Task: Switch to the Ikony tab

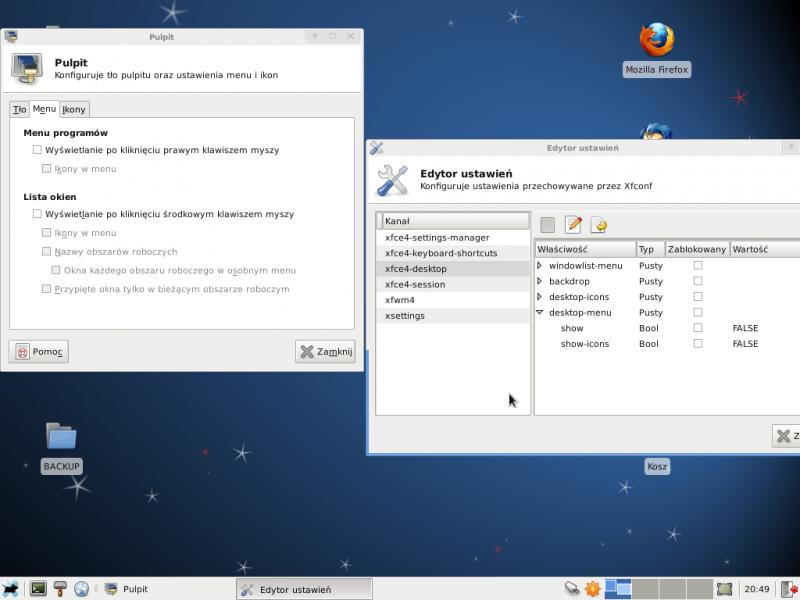Action: [74, 109]
